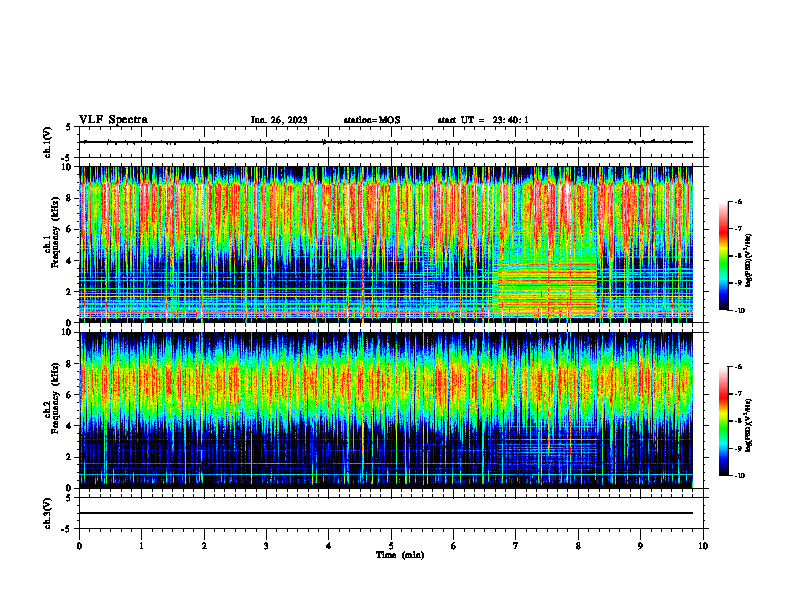Viewport: 792px width, 612px height.
Task: Click time axis tick label "8"
Action: 578,546
